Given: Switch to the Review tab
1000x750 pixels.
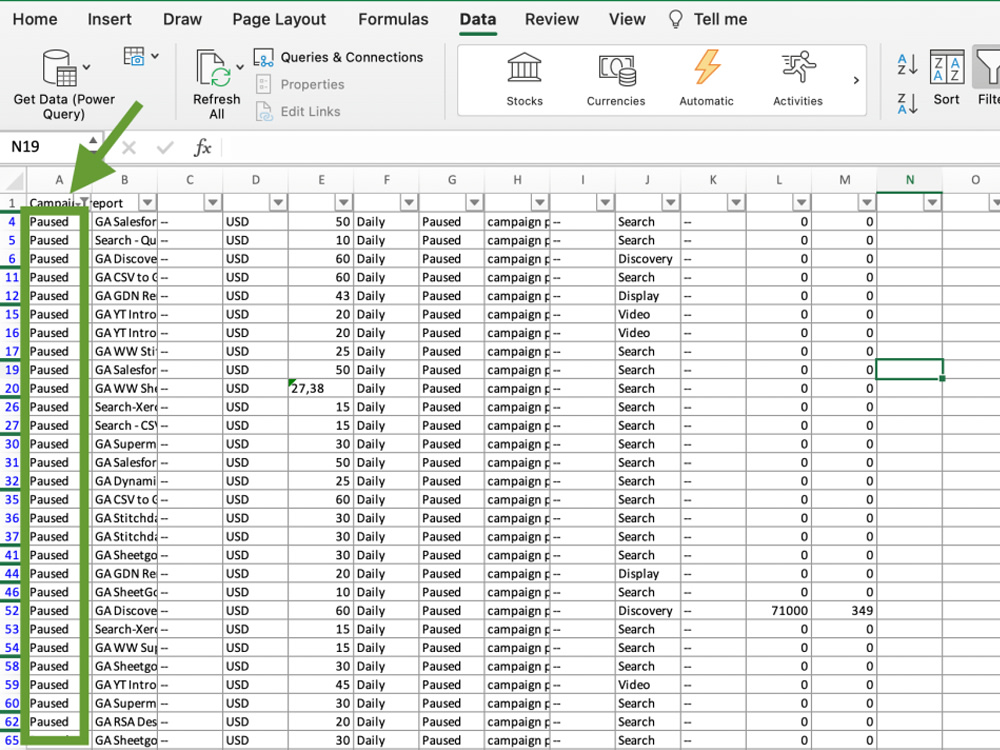Looking at the screenshot, I should tap(552, 19).
